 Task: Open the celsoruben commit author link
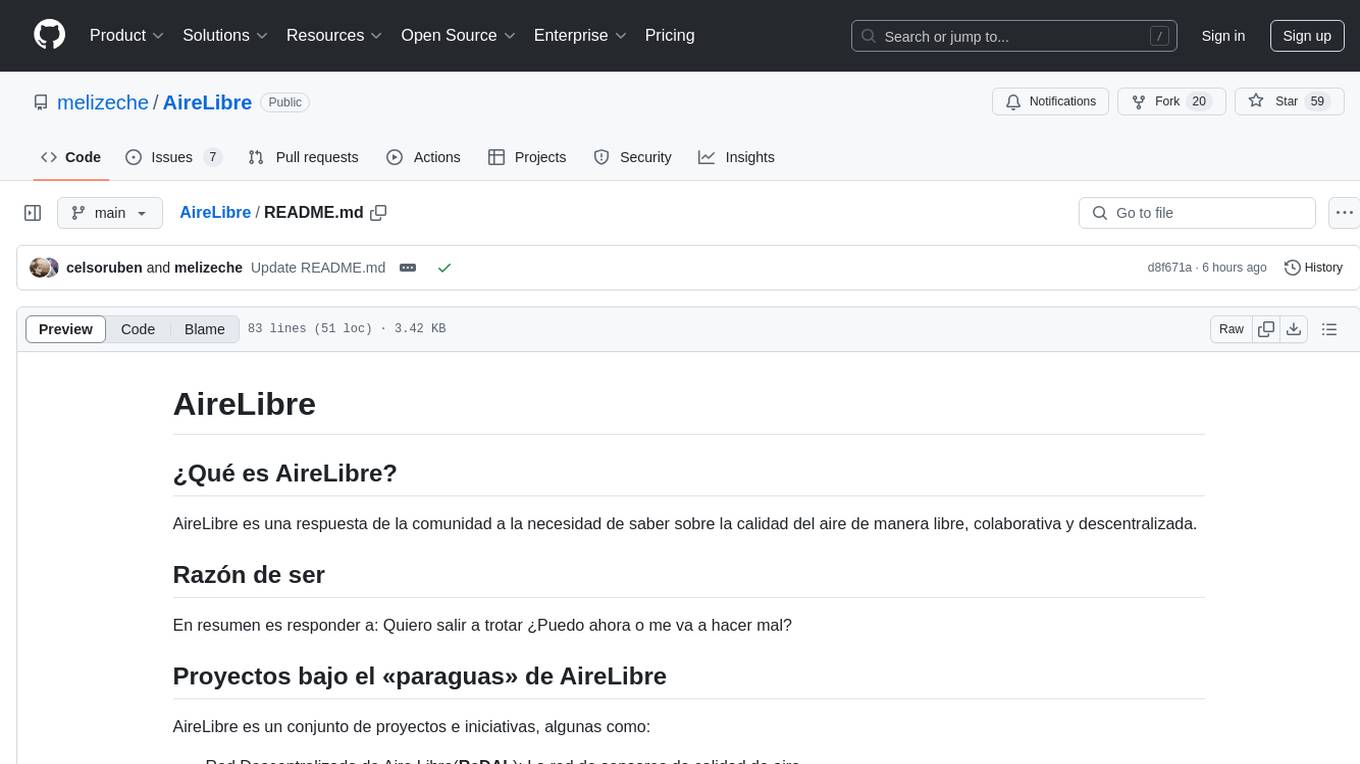click(104, 267)
